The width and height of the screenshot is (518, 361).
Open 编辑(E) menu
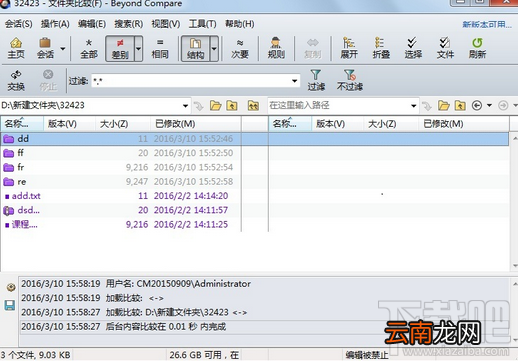coord(92,24)
